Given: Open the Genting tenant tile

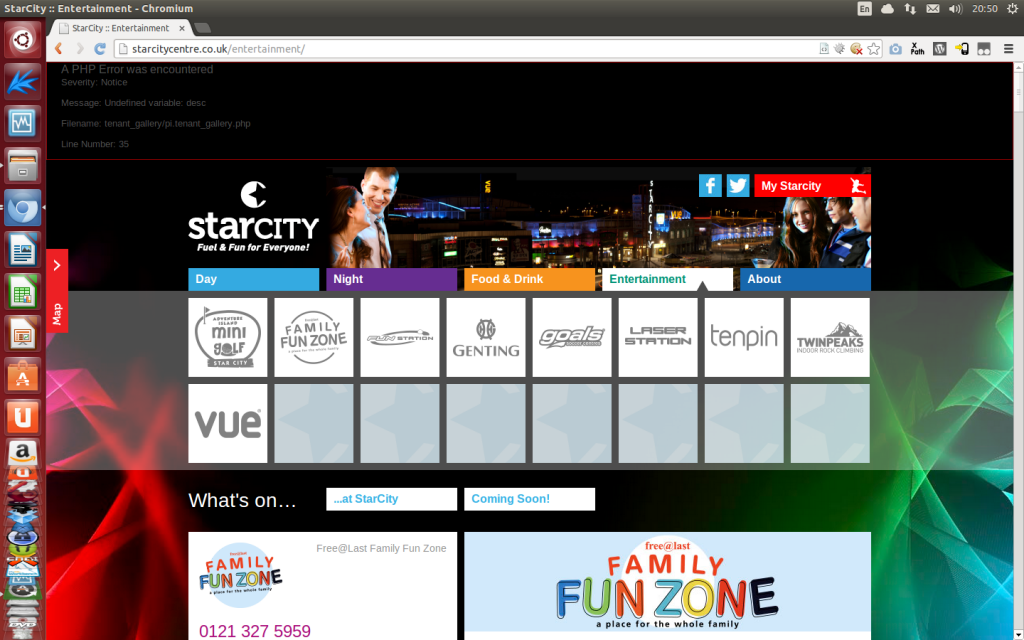Looking at the screenshot, I should (486, 337).
